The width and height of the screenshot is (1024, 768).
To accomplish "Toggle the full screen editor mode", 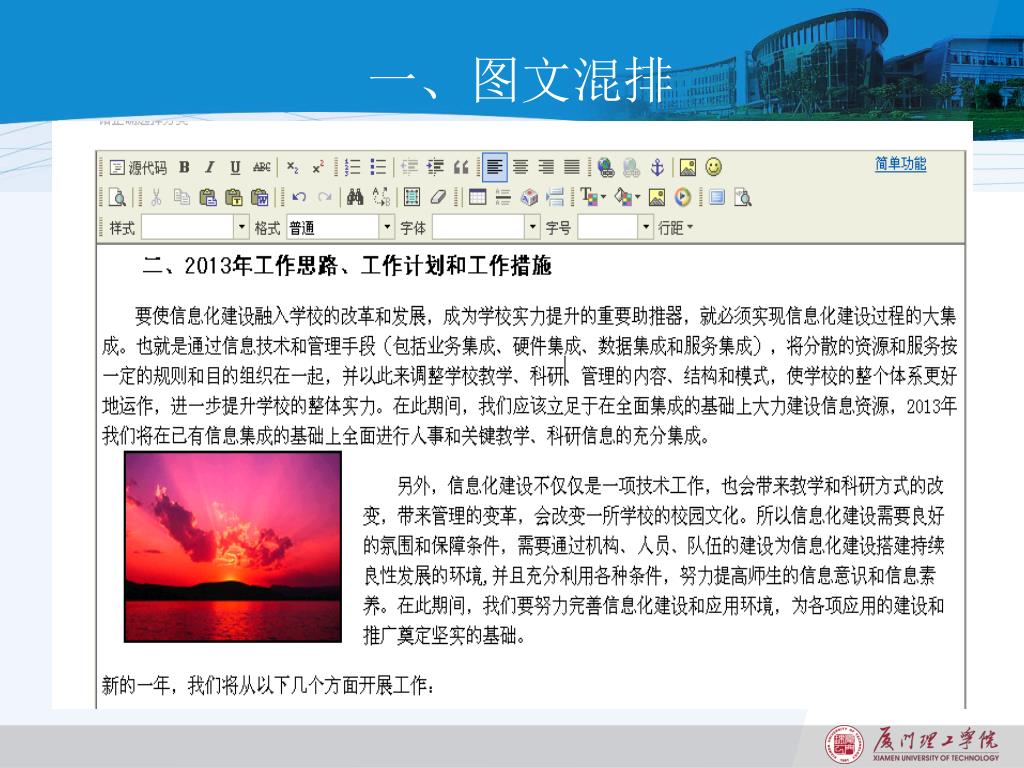I will click(717, 197).
